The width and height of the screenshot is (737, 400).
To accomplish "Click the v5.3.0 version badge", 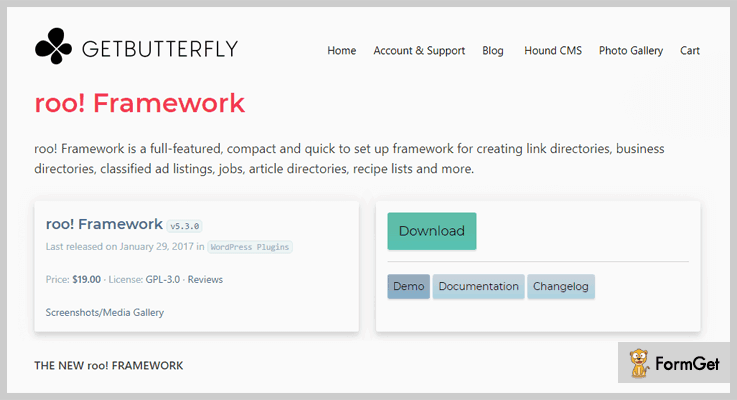I will pyautogui.click(x=185, y=226).
